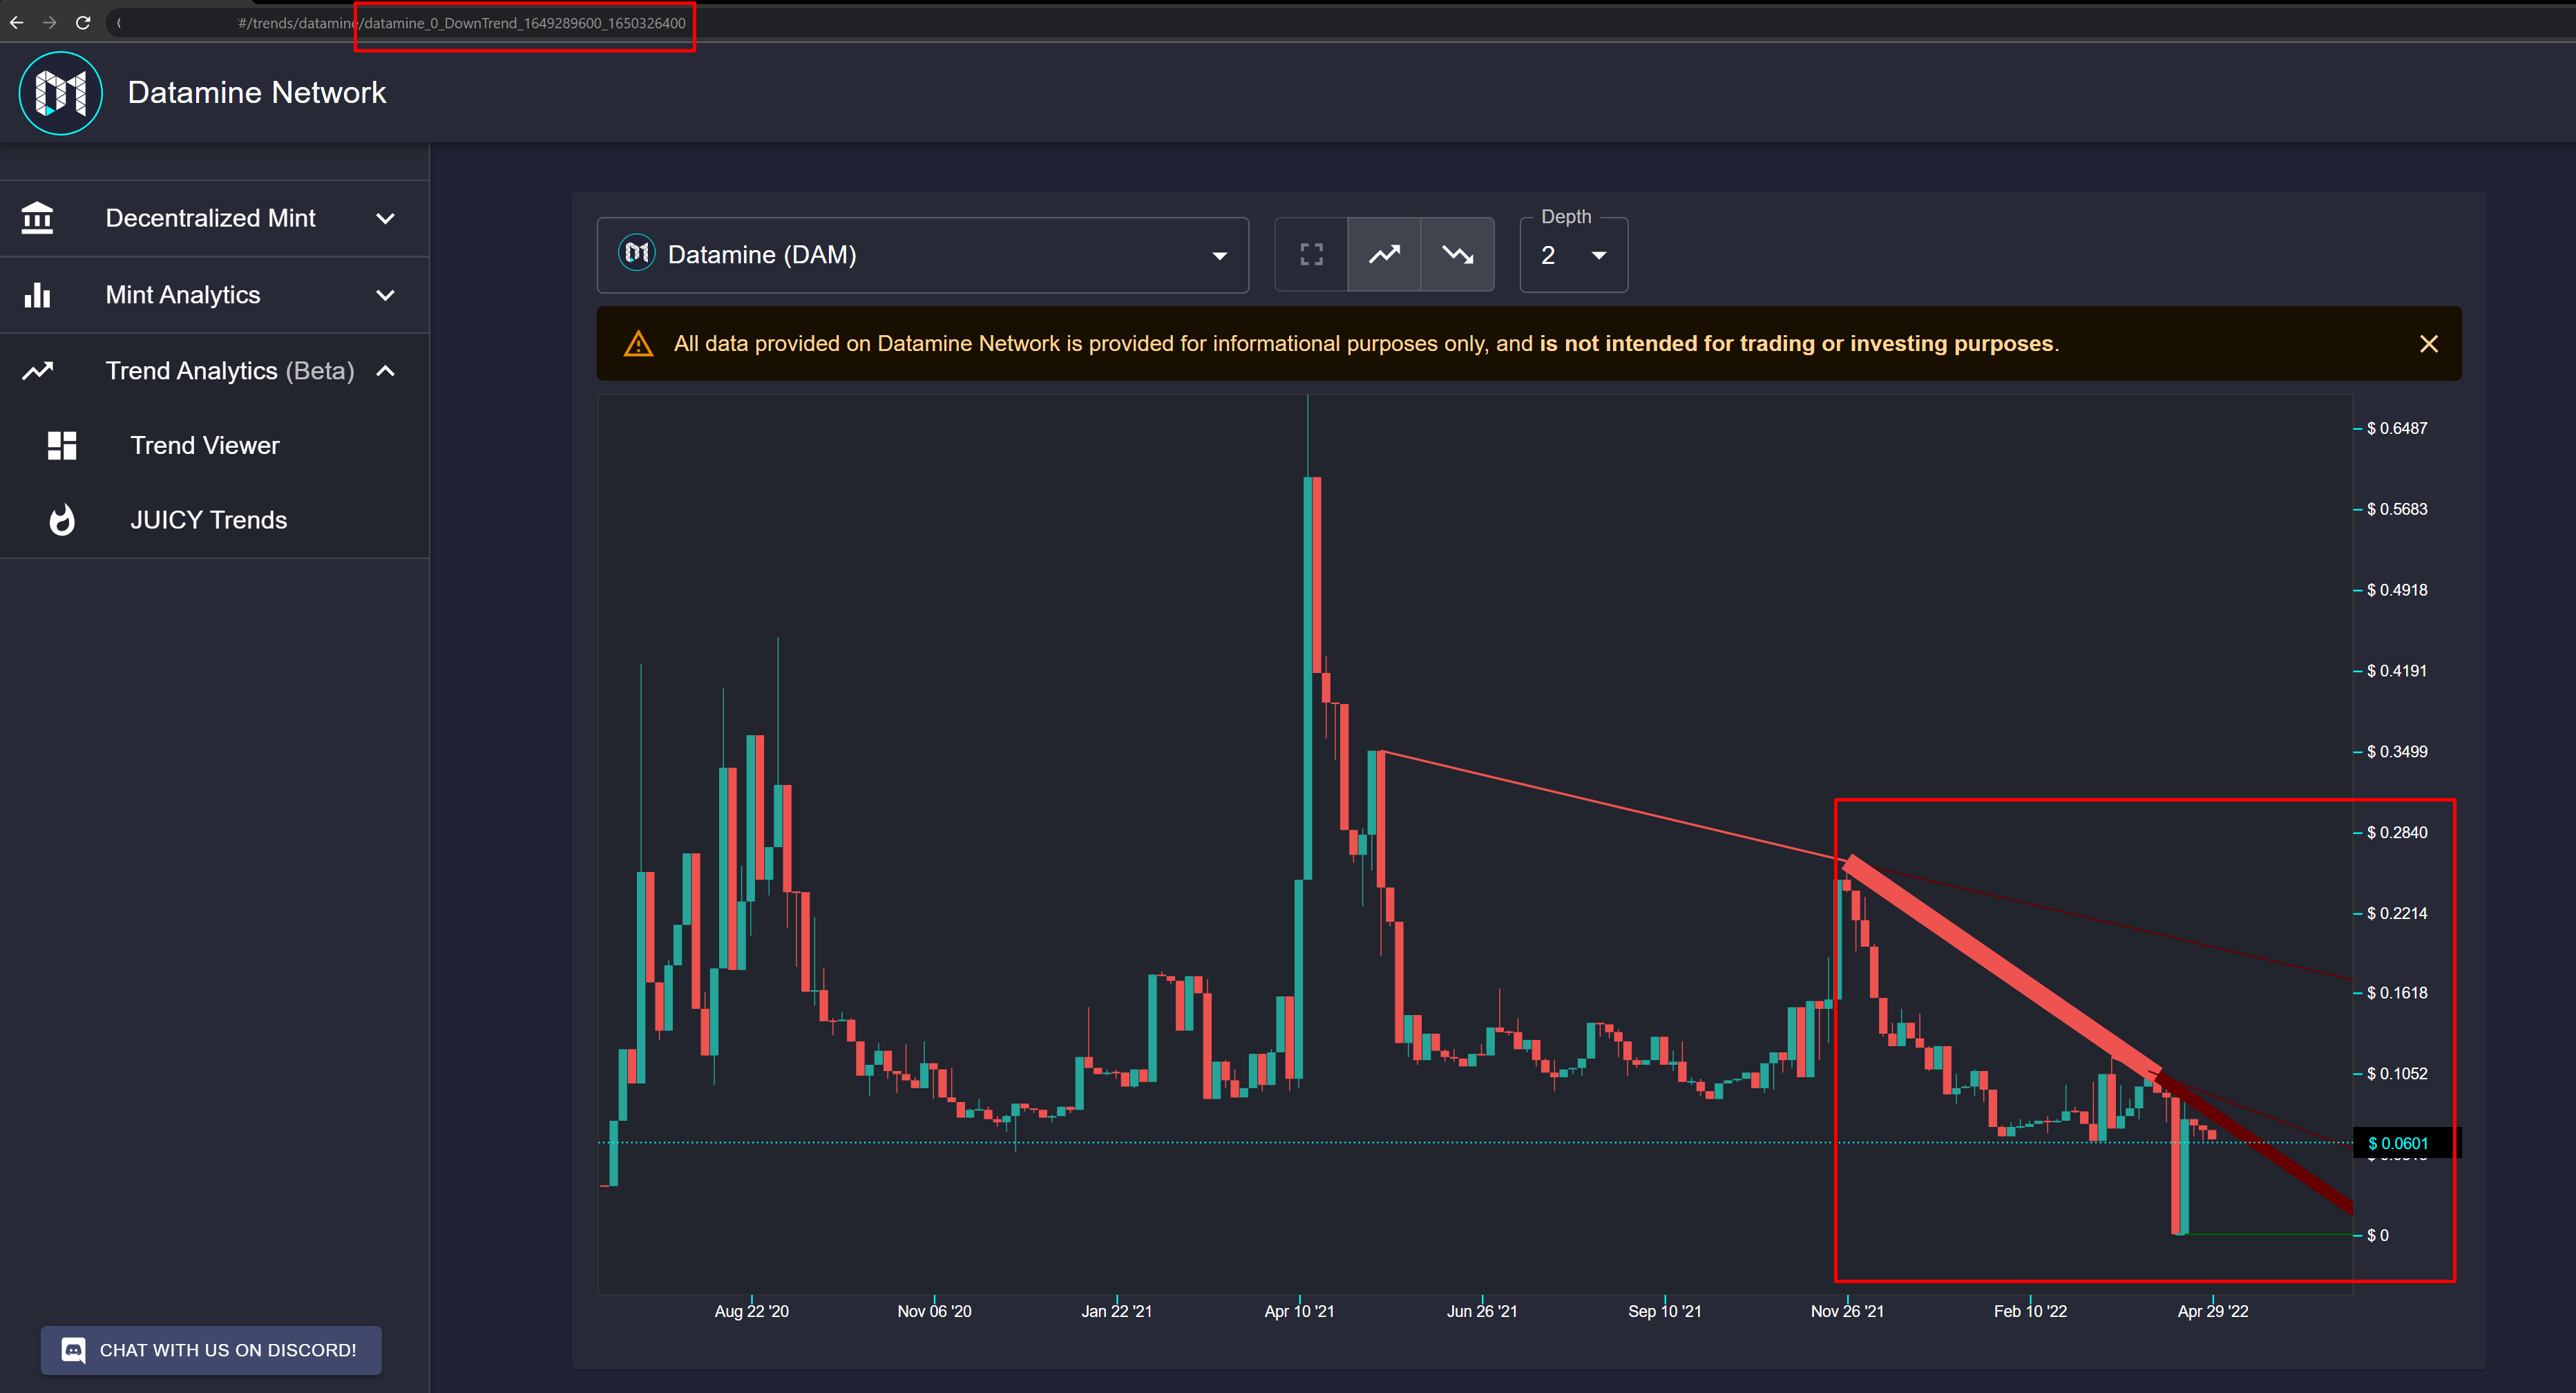Go back with browser back arrow
This screenshot has height=1393, width=2576.
[x=17, y=22]
